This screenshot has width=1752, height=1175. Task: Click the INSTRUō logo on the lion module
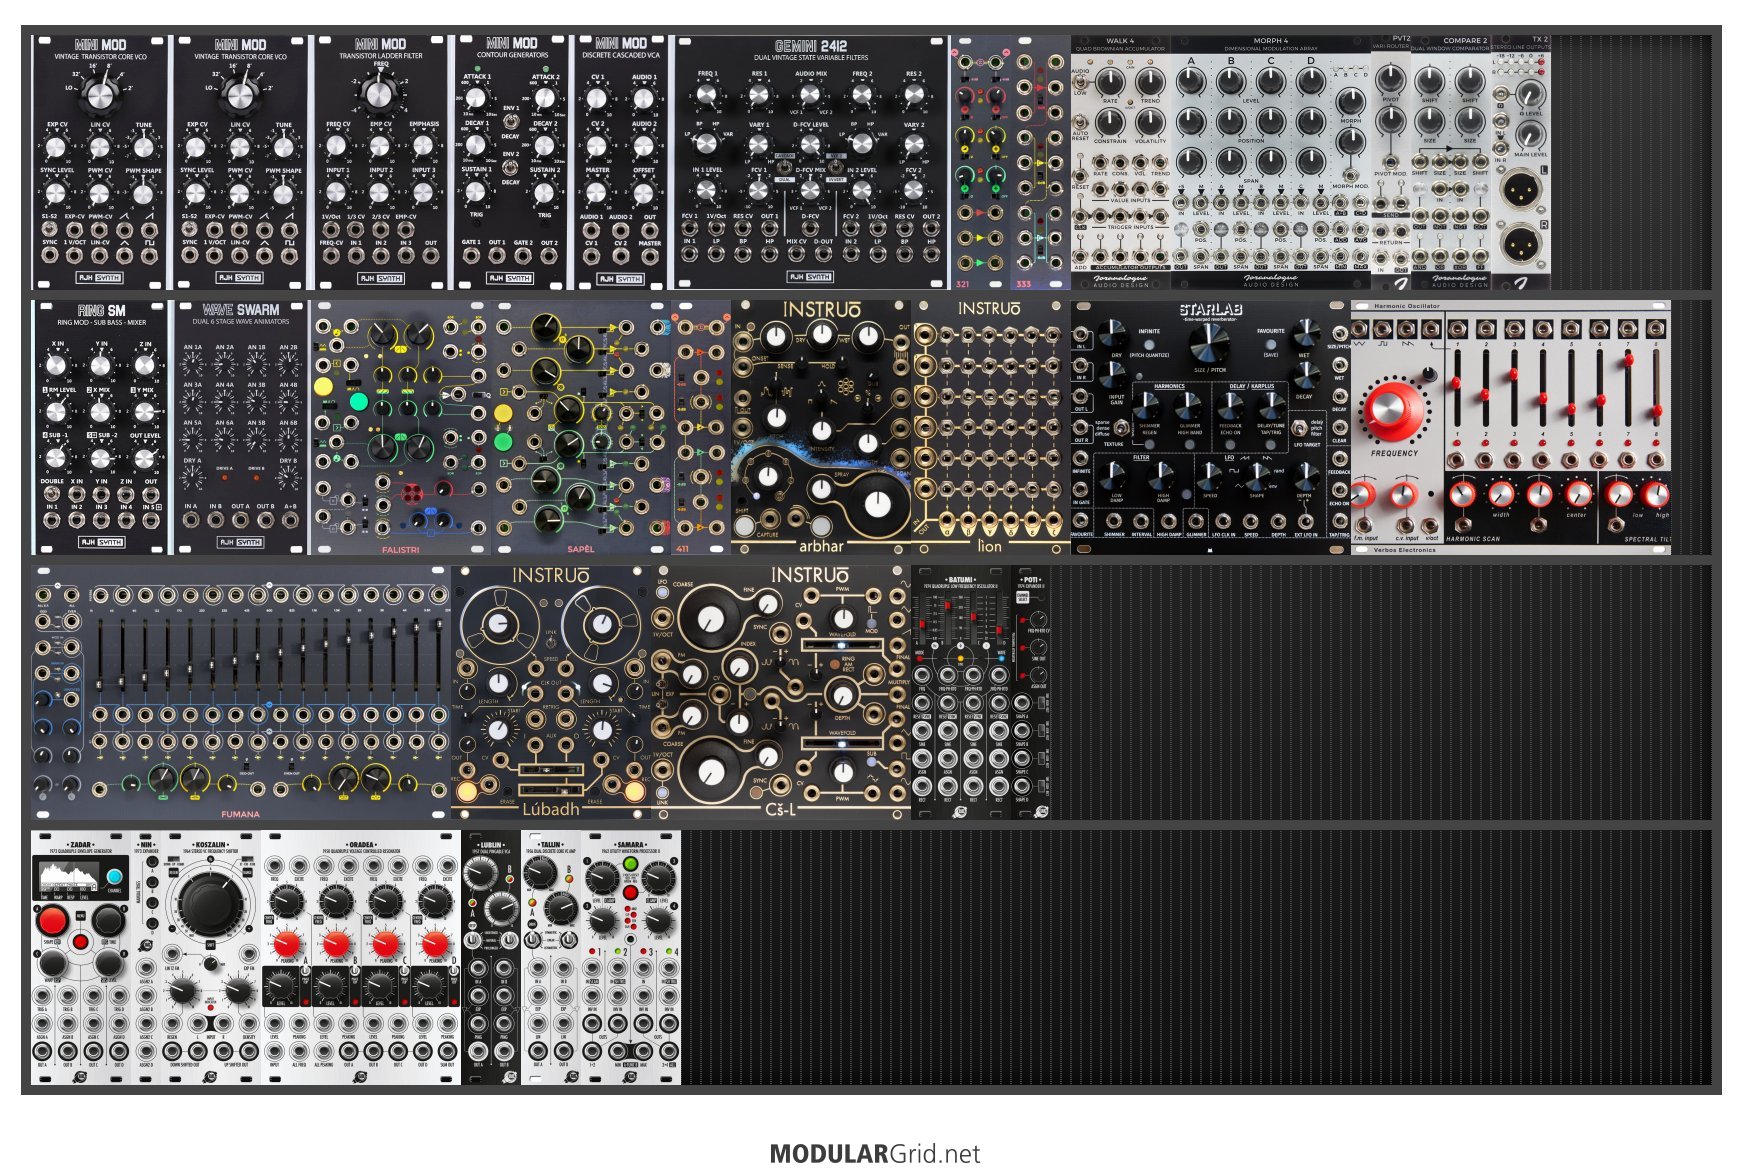click(x=989, y=309)
